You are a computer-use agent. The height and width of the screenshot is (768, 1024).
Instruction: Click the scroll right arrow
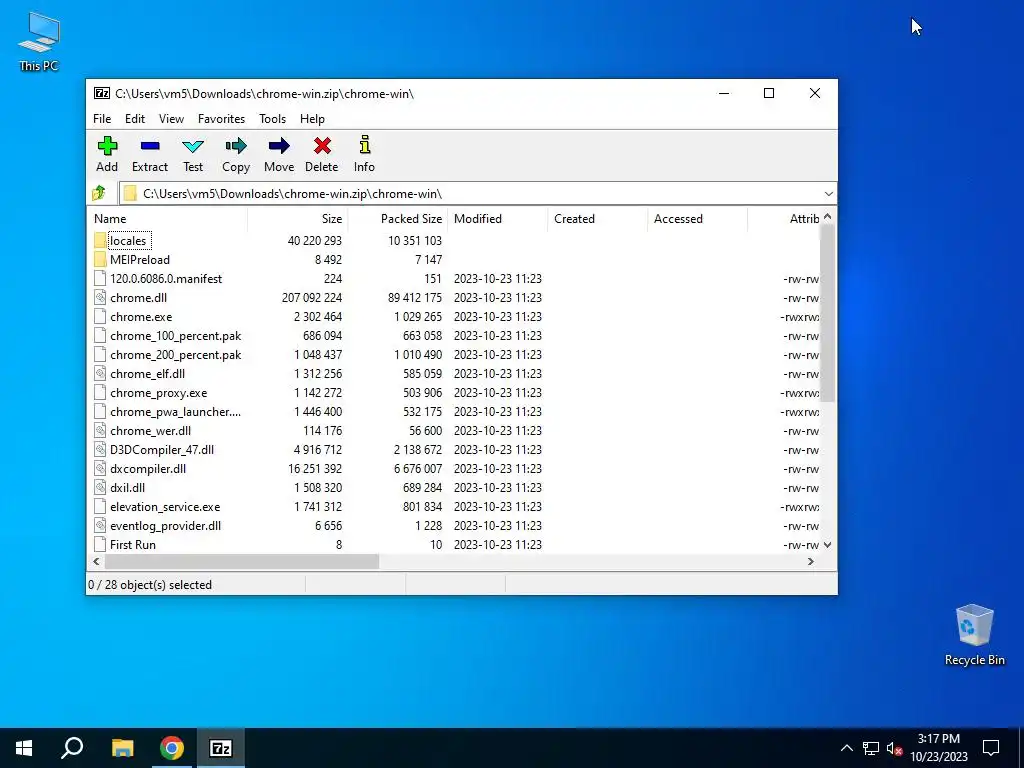[x=811, y=562]
